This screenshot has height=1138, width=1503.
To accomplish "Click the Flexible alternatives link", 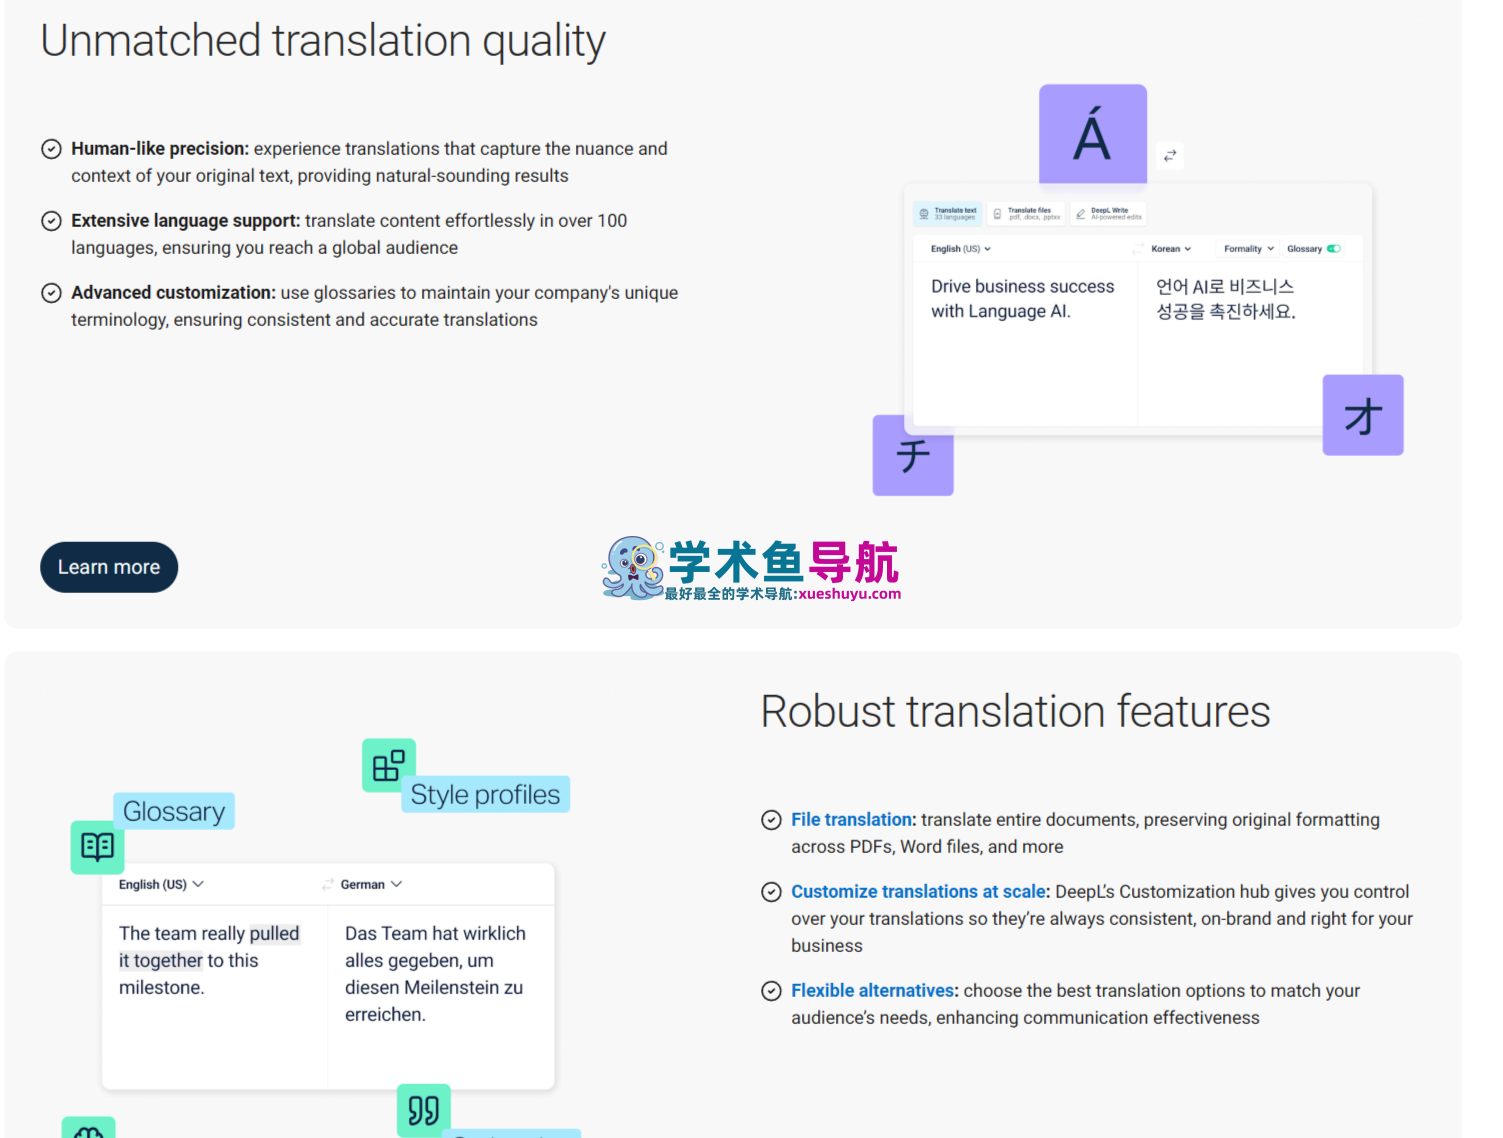I will coord(873,990).
